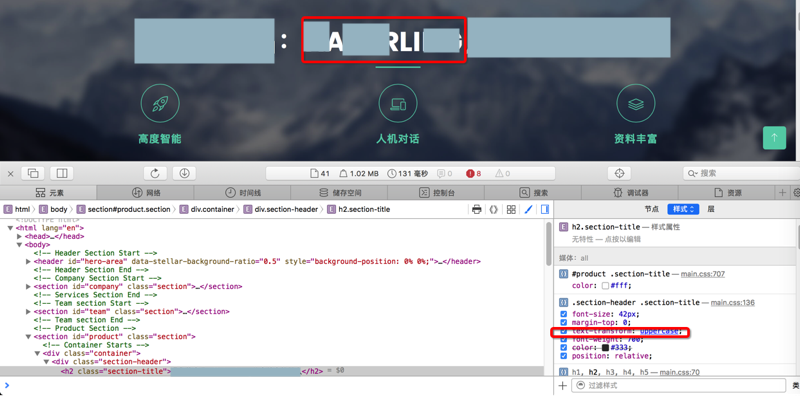Open the 调试器 (Debugger) tab

tap(630, 193)
